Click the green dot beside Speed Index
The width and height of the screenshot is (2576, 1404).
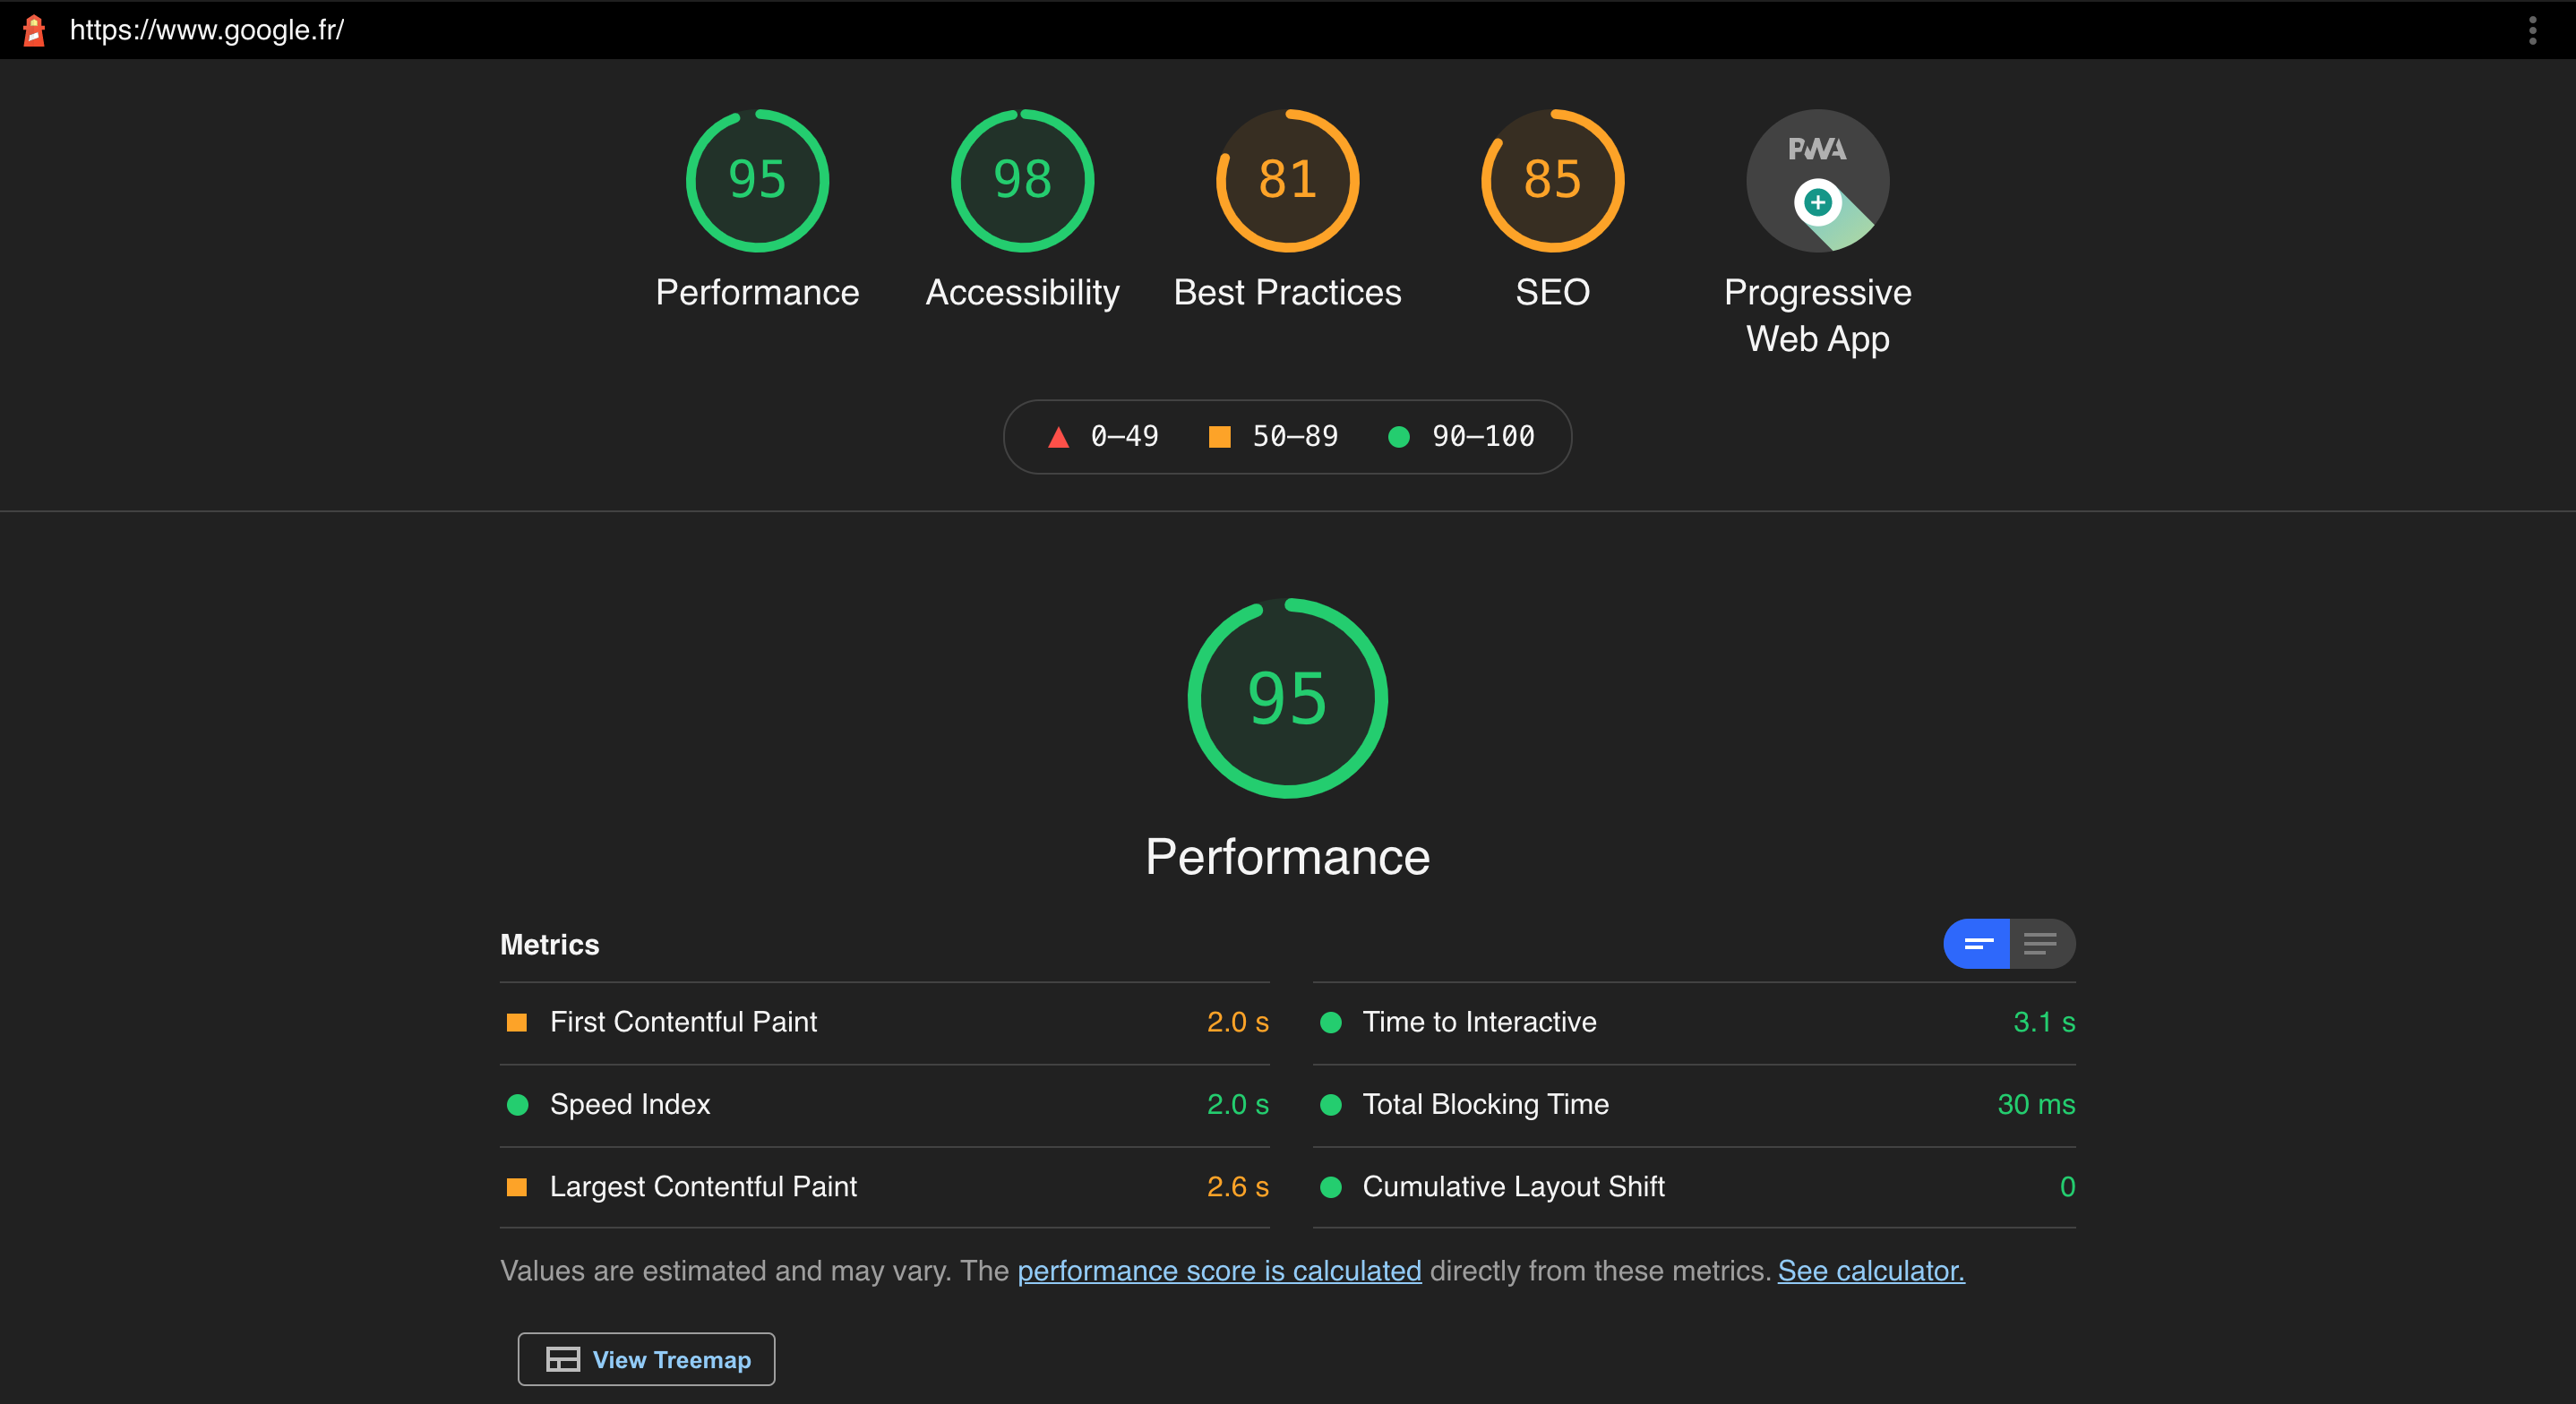(517, 1104)
